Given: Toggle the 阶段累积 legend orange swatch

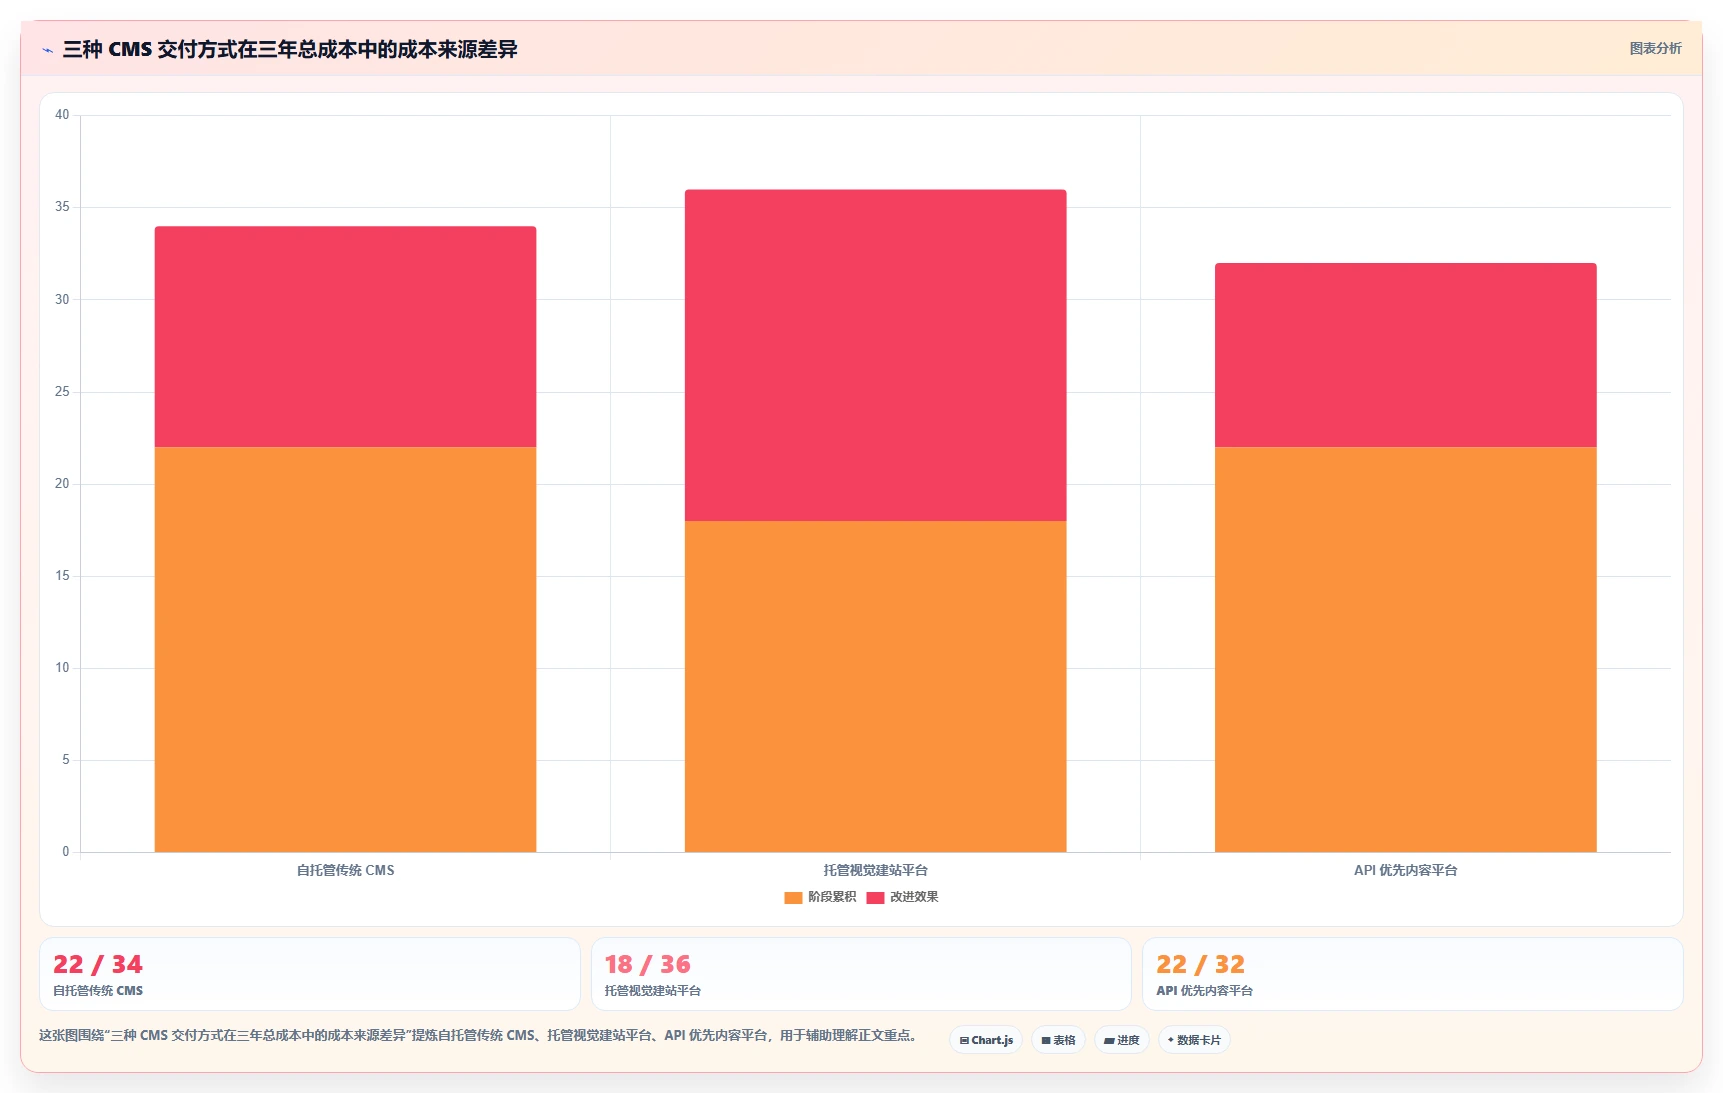Looking at the screenshot, I should pyautogui.click(x=793, y=897).
